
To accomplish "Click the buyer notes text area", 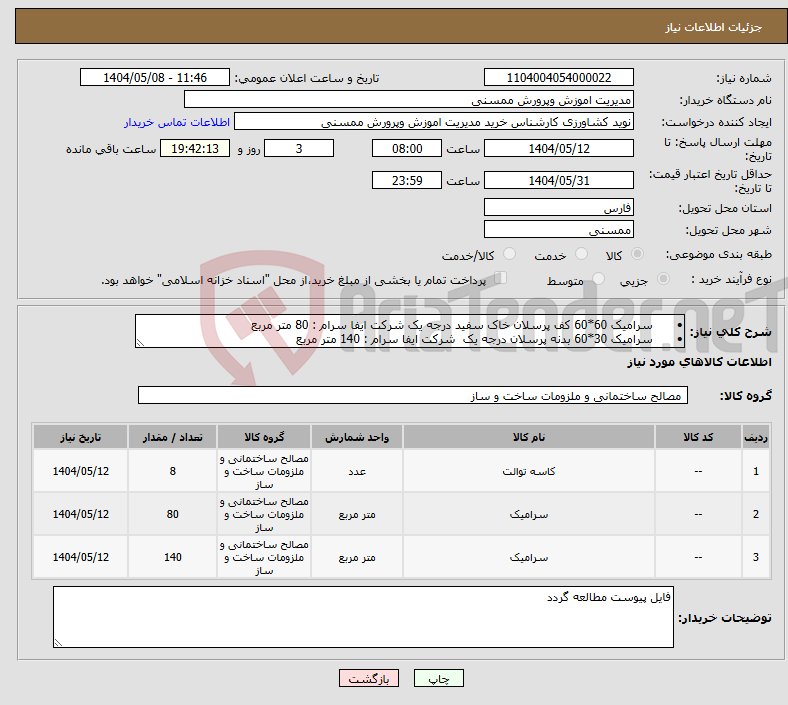I will 363,617.
